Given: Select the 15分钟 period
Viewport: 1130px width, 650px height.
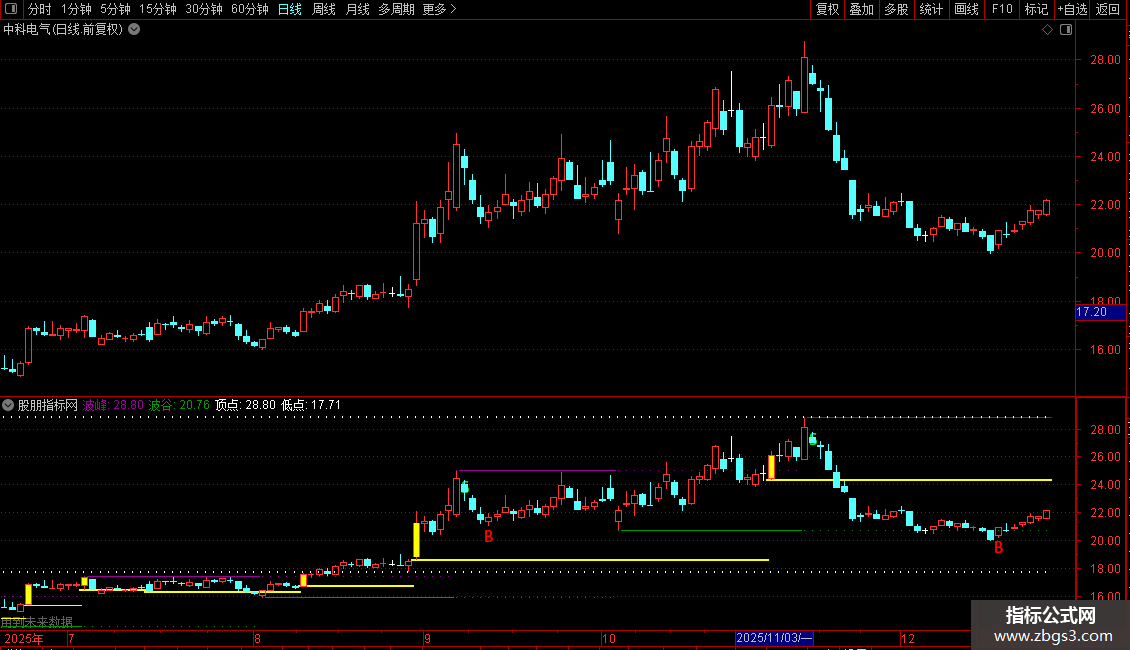Looking at the screenshot, I should coord(157,9).
